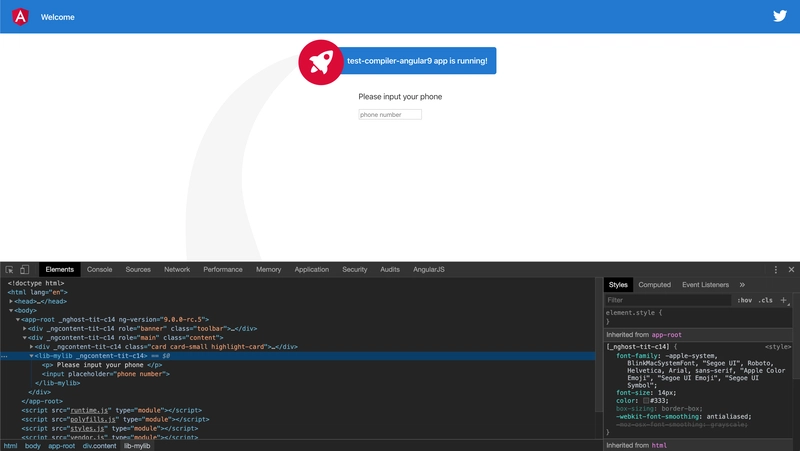Click the red rocket icon
This screenshot has width=800, height=451.
[x=320, y=62]
